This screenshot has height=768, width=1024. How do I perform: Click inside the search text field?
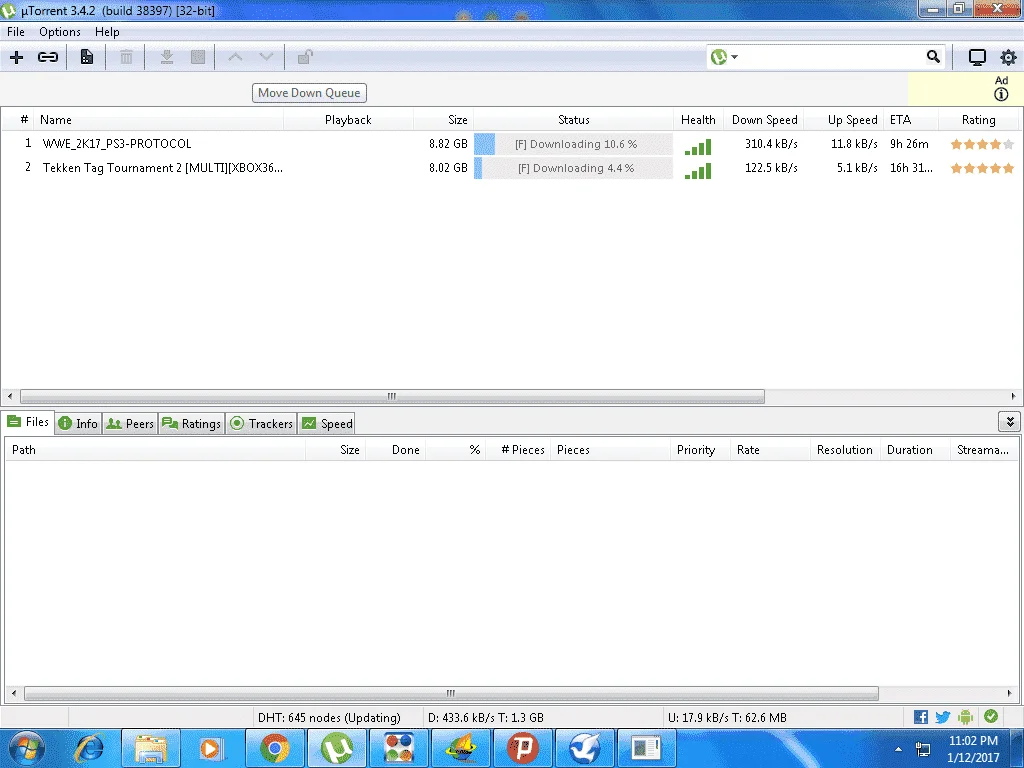pos(833,57)
